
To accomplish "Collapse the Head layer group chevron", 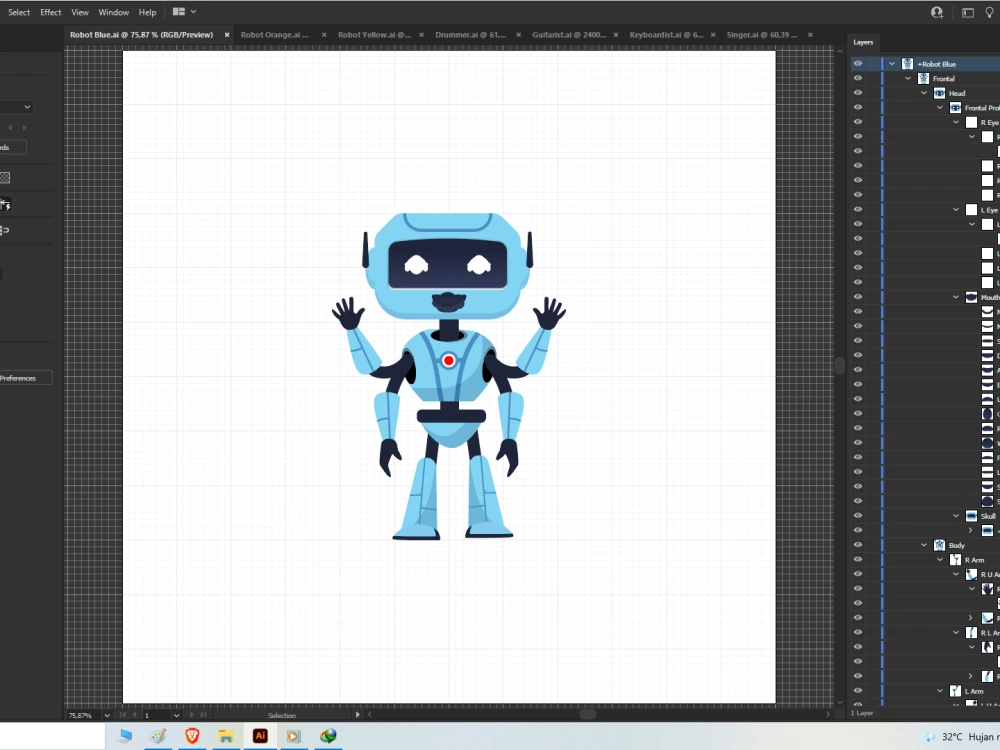I will pos(924,93).
